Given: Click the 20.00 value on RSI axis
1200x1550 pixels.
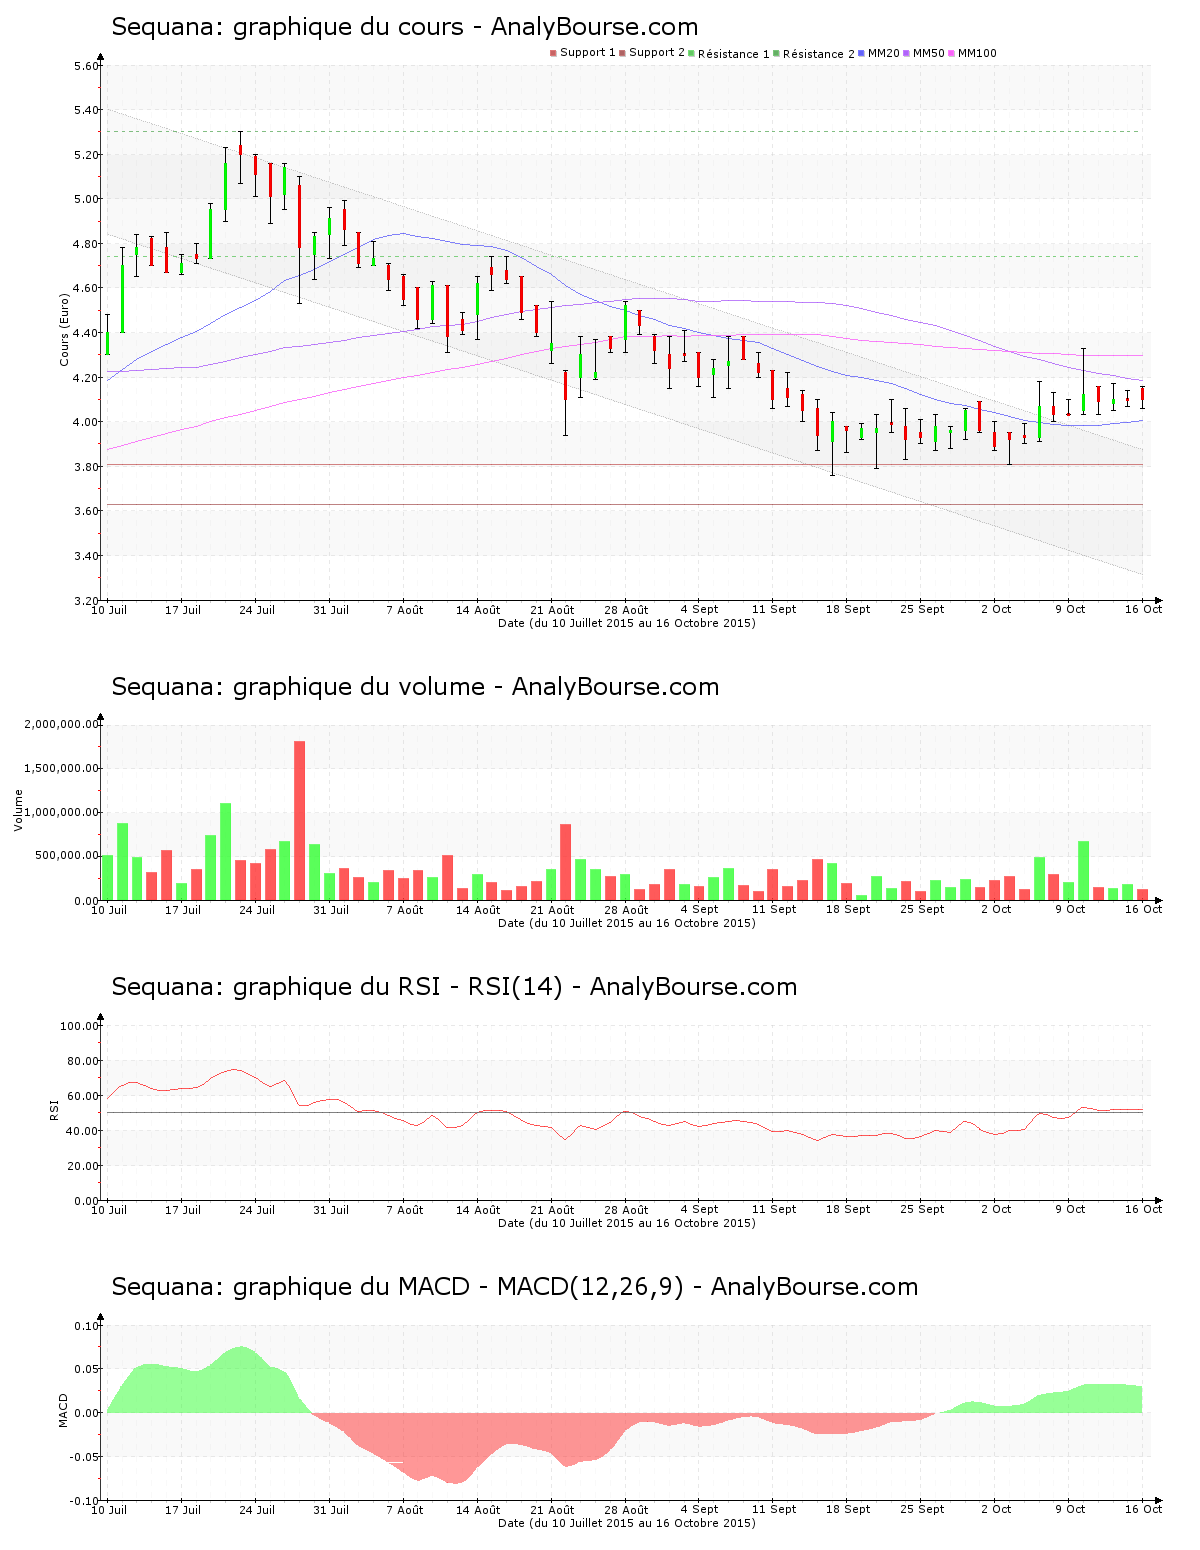Looking at the screenshot, I should [x=83, y=1166].
